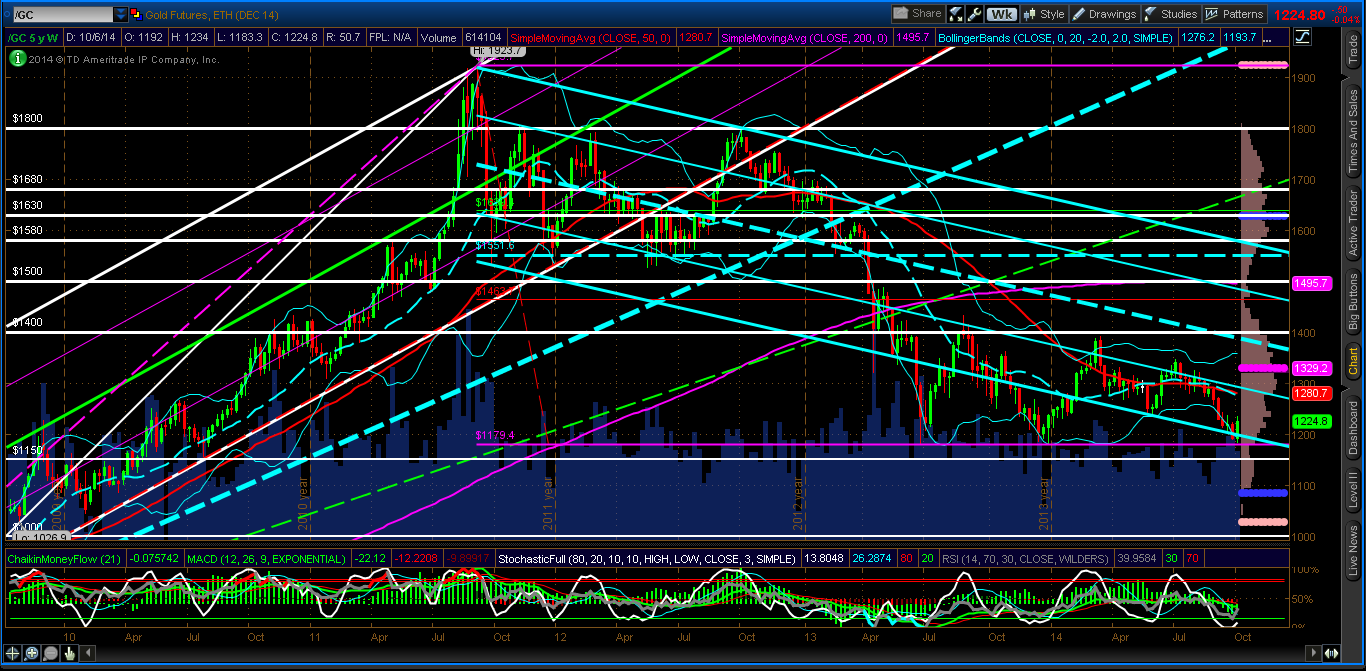Select the crosshair cursor tool icon
The height and width of the screenshot is (671, 1366).
point(12,653)
